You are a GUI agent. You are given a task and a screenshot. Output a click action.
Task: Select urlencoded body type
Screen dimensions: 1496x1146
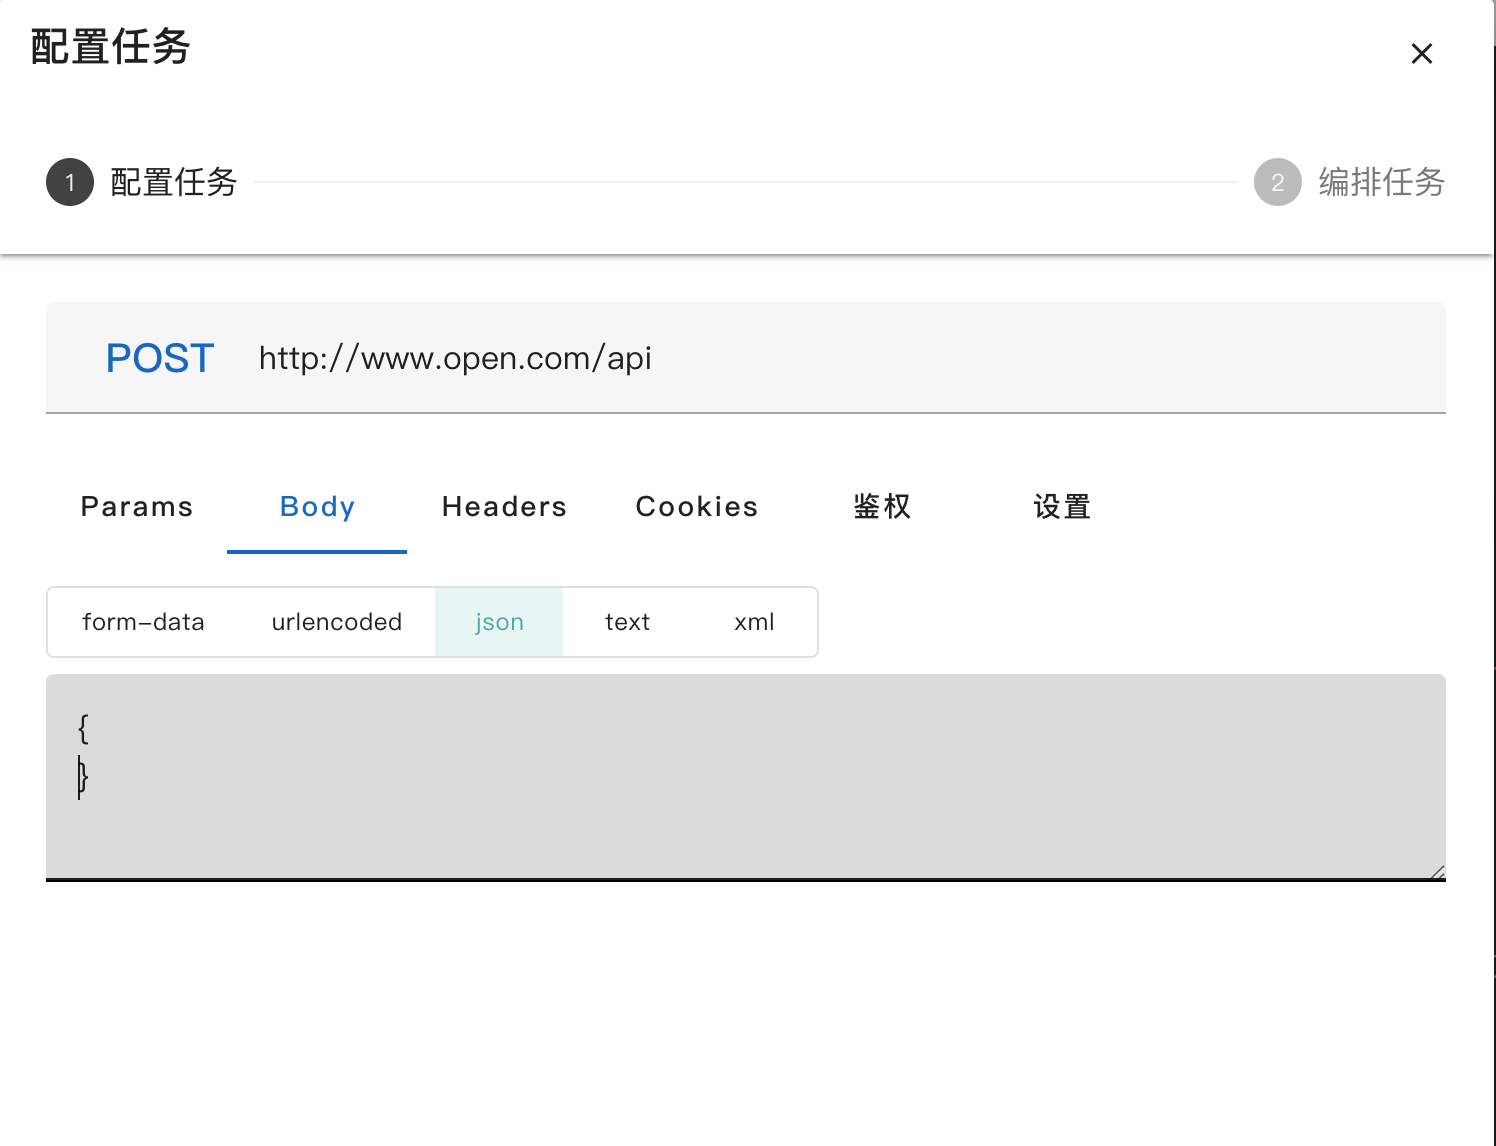(336, 622)
